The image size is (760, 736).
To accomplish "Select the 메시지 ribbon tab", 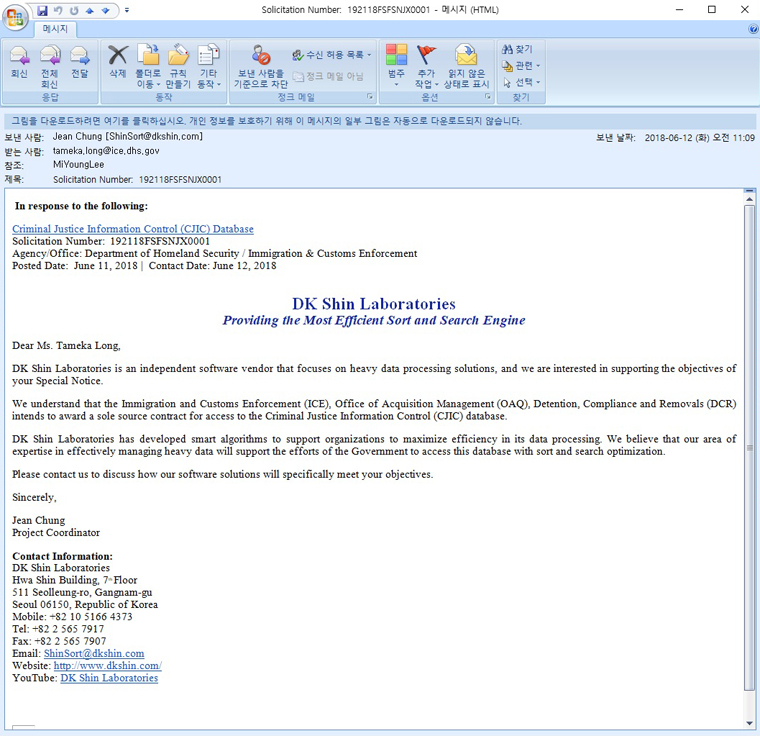I will (55, 29).
